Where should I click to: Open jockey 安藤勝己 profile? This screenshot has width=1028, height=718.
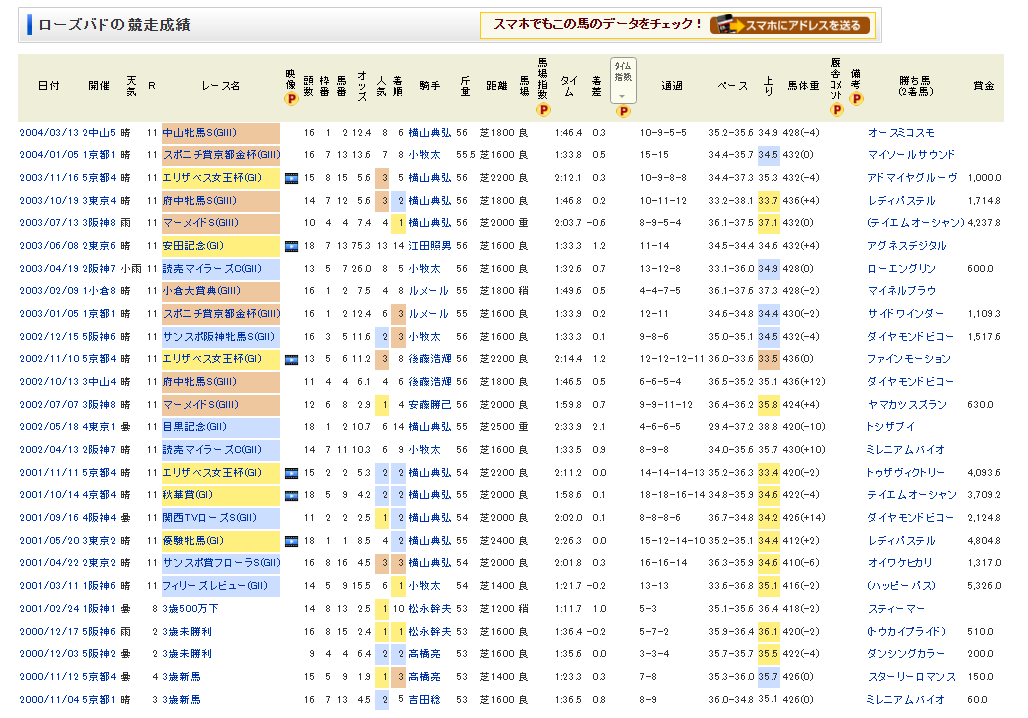click(x=429, y=405)
